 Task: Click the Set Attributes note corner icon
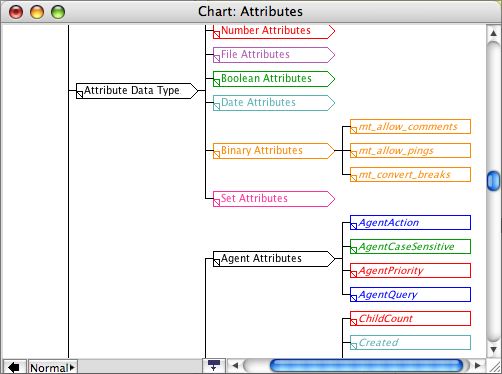point(217,203)
